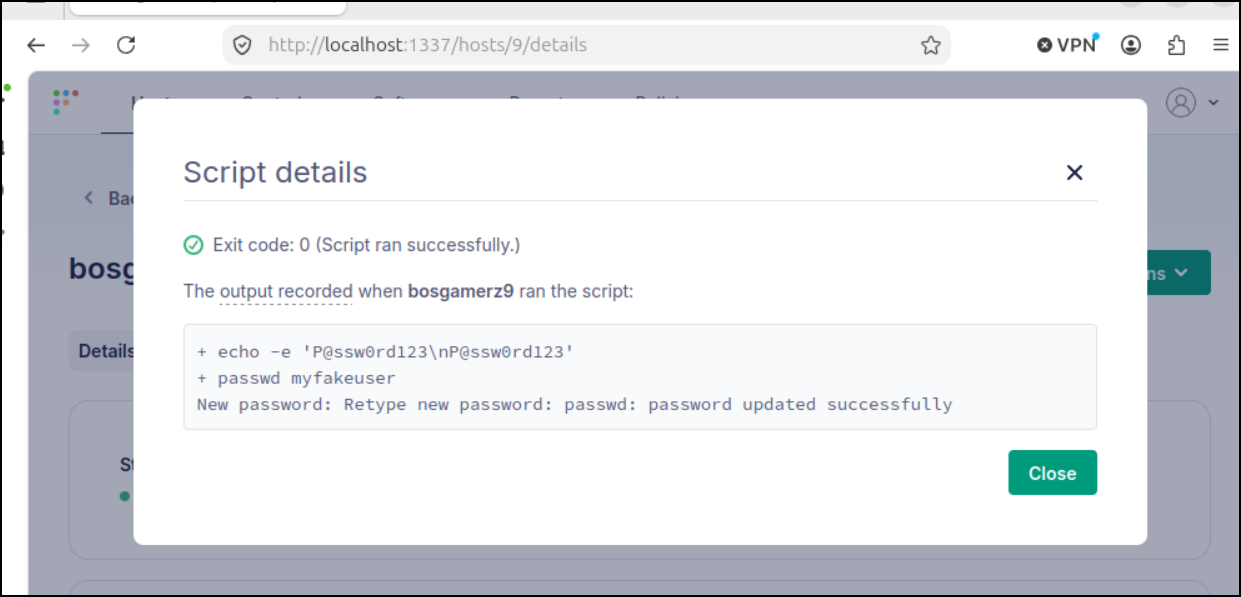Click the Fleet logo in the app header

pyautogui.click(x=65, y=101)
